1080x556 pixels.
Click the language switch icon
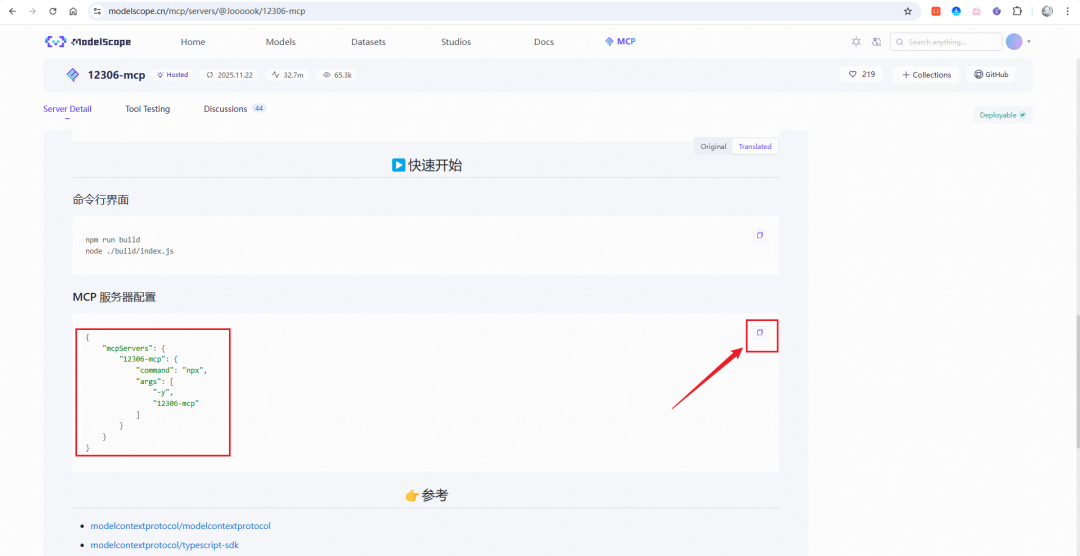[876, 42]
